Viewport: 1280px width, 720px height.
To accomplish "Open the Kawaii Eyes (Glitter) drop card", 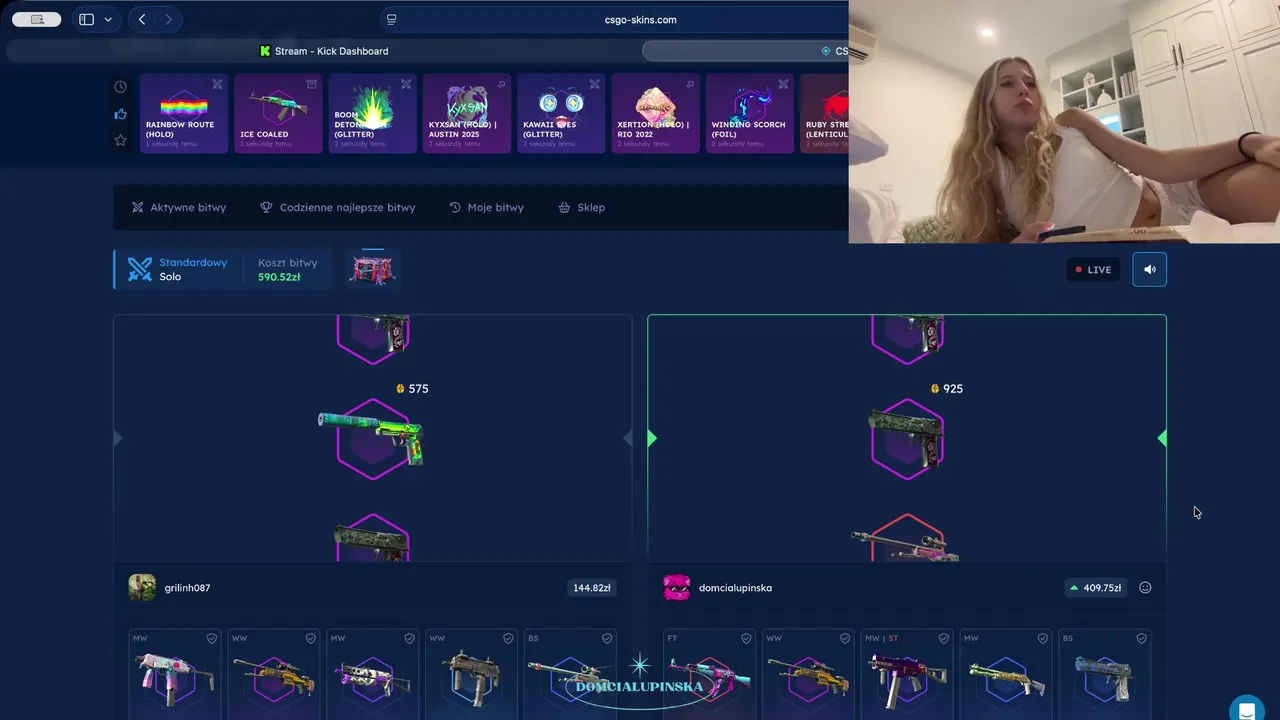I will (x=561, y=113).
